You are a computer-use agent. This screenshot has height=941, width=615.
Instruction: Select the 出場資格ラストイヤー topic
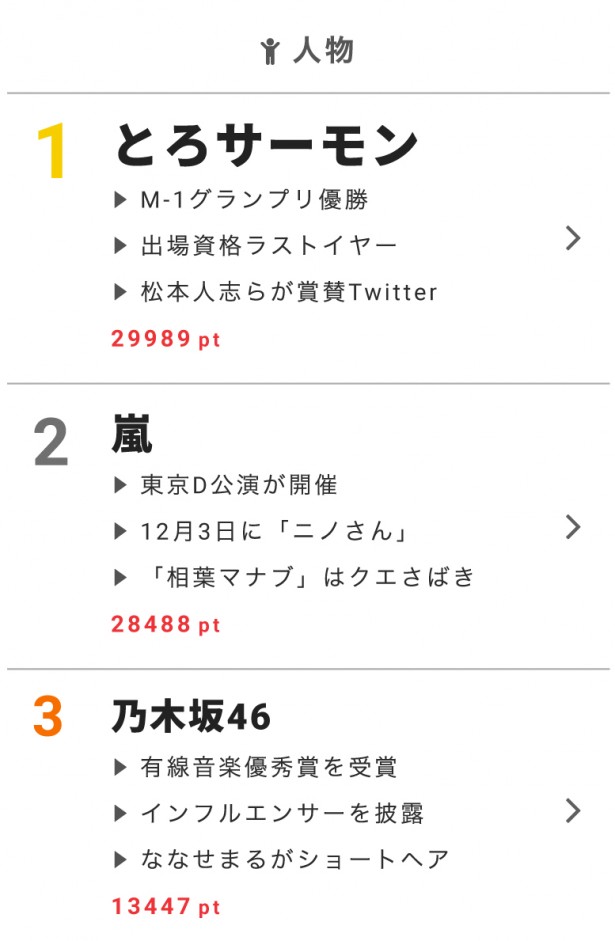point(269,245)
